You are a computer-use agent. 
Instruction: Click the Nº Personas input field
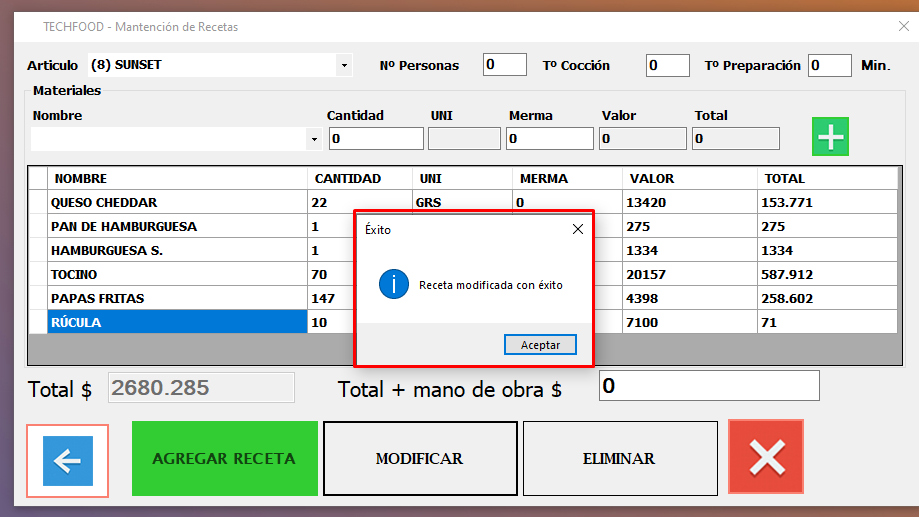point(504,65)
